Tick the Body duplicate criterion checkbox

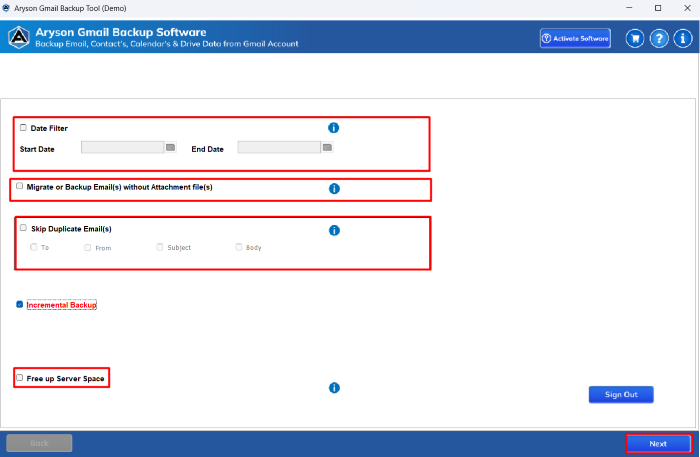coord(239,247)
